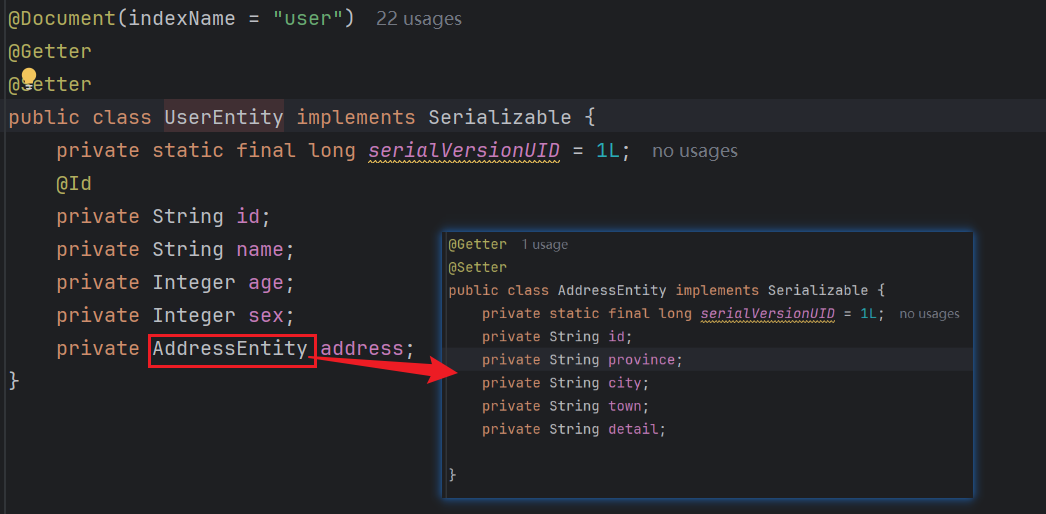Click Serializable in the UserEntity declaration
The height and width of the screenshot is (514, 1046).
tap(500, 118)
